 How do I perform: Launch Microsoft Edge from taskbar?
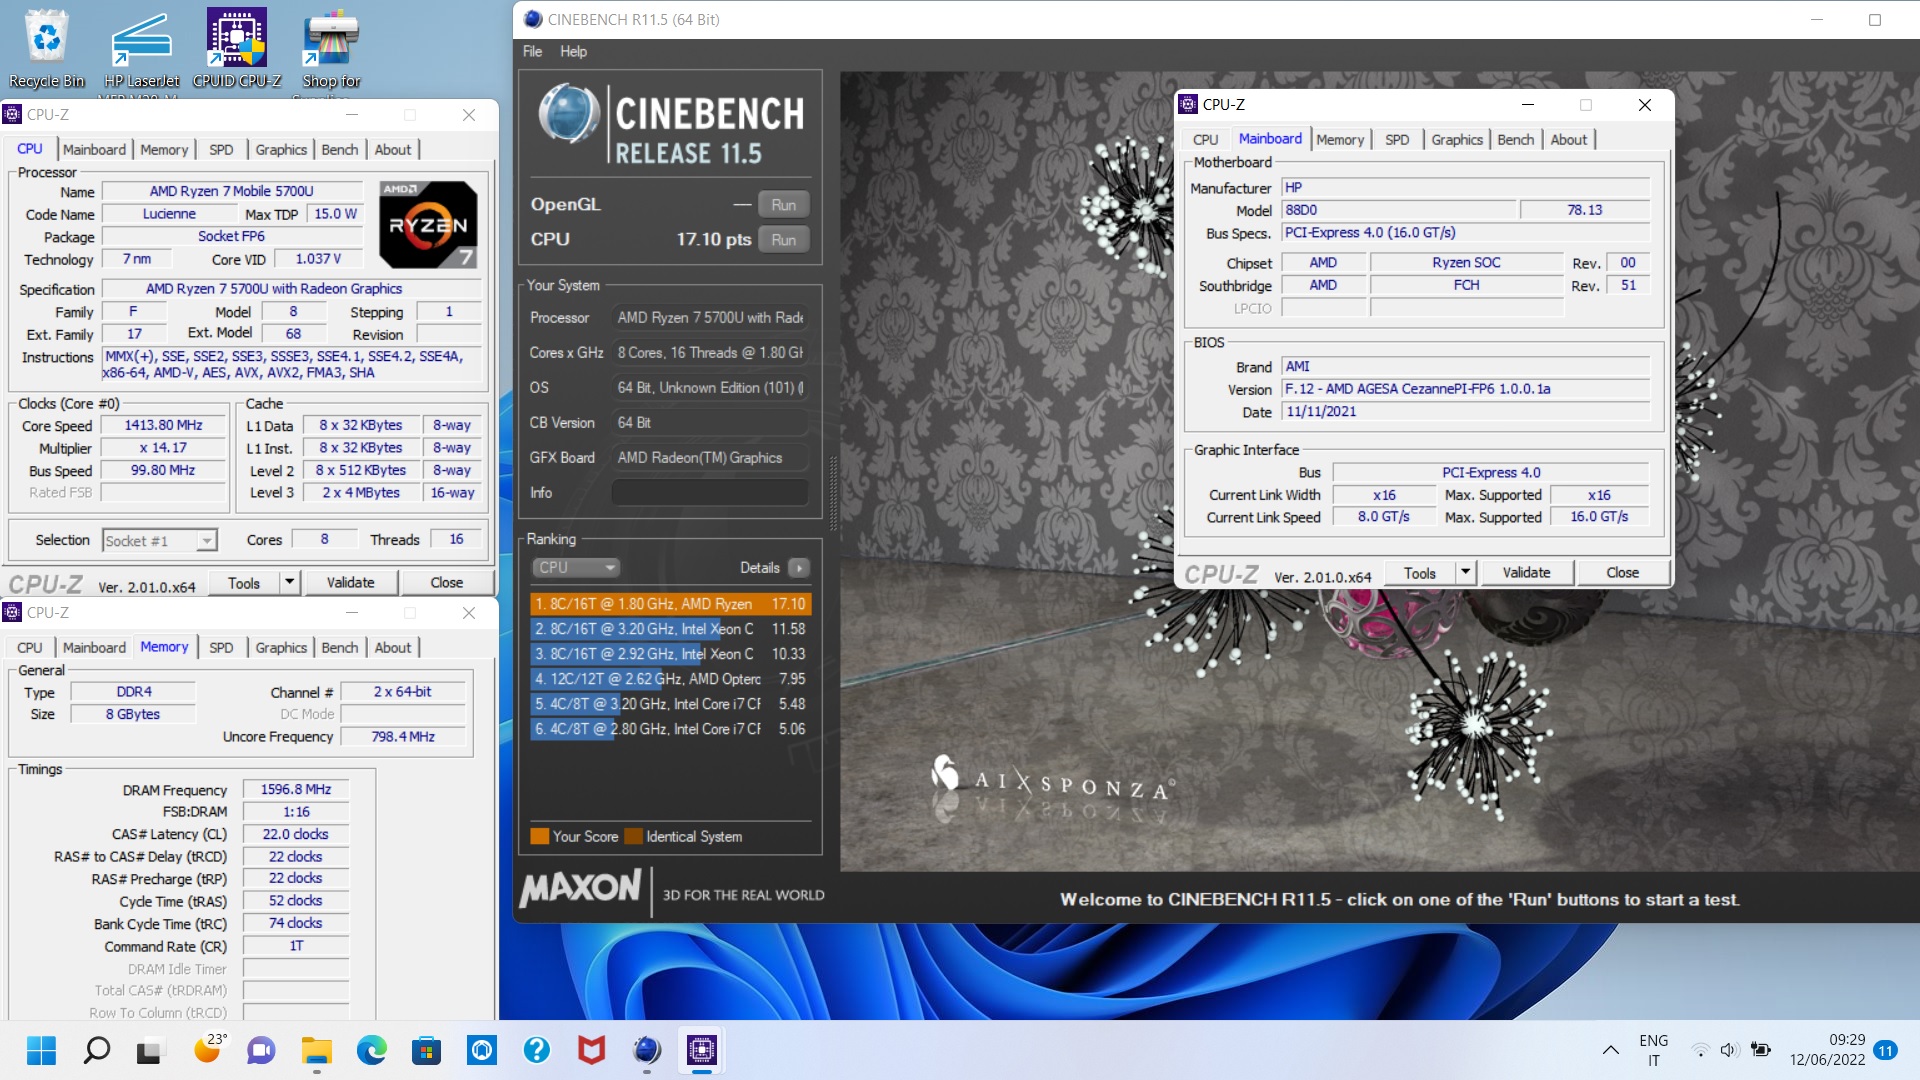[372, 1050]
